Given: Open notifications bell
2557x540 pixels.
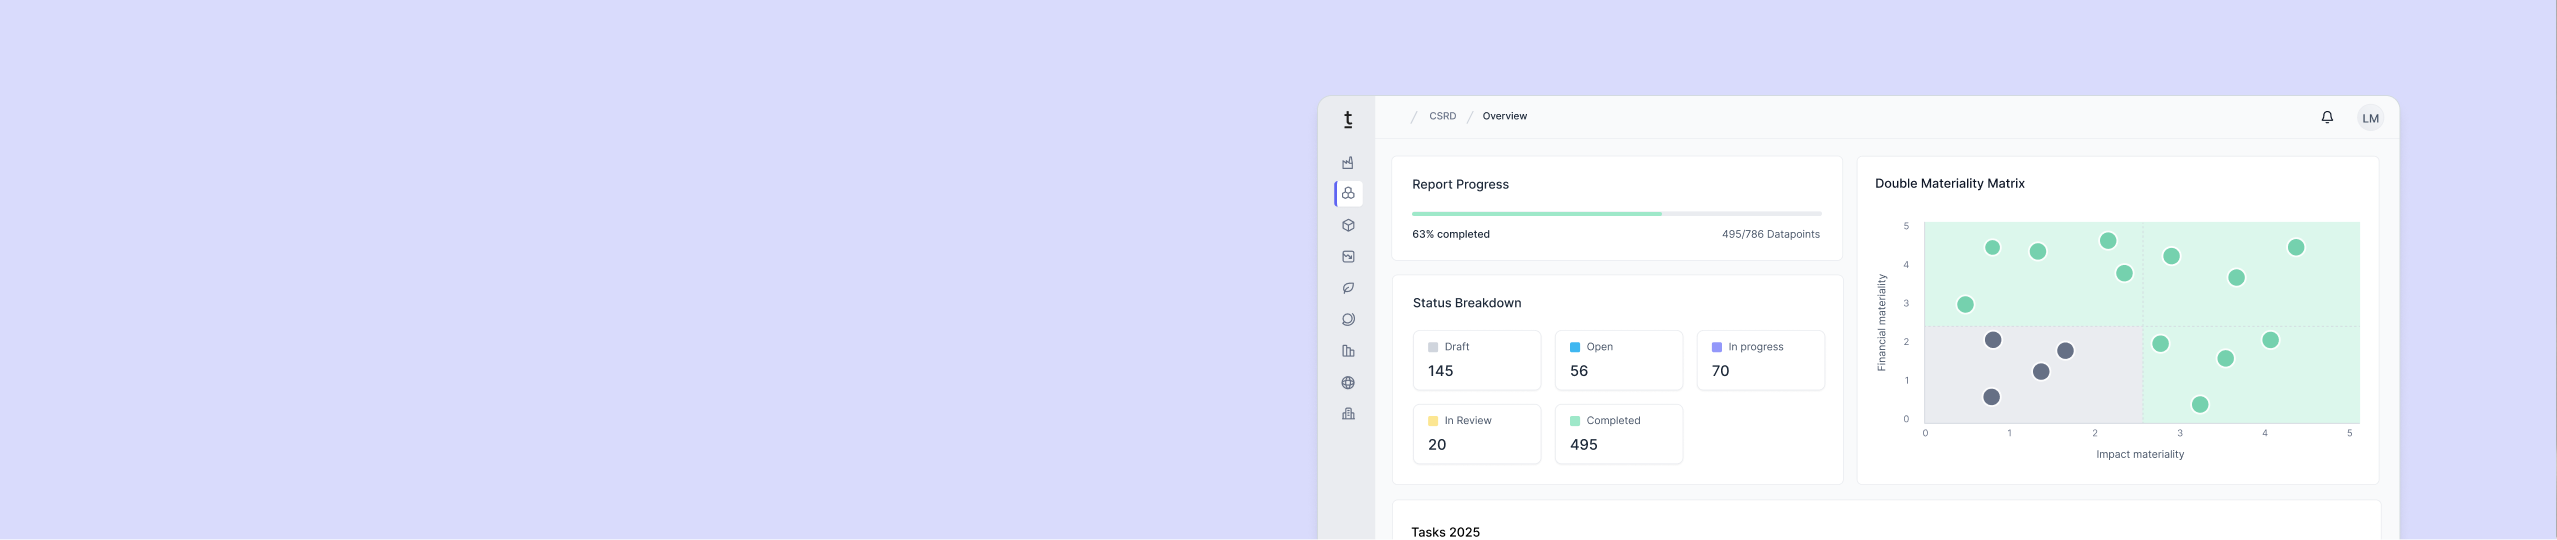Looking at the screenshot, I should 2327,117.
